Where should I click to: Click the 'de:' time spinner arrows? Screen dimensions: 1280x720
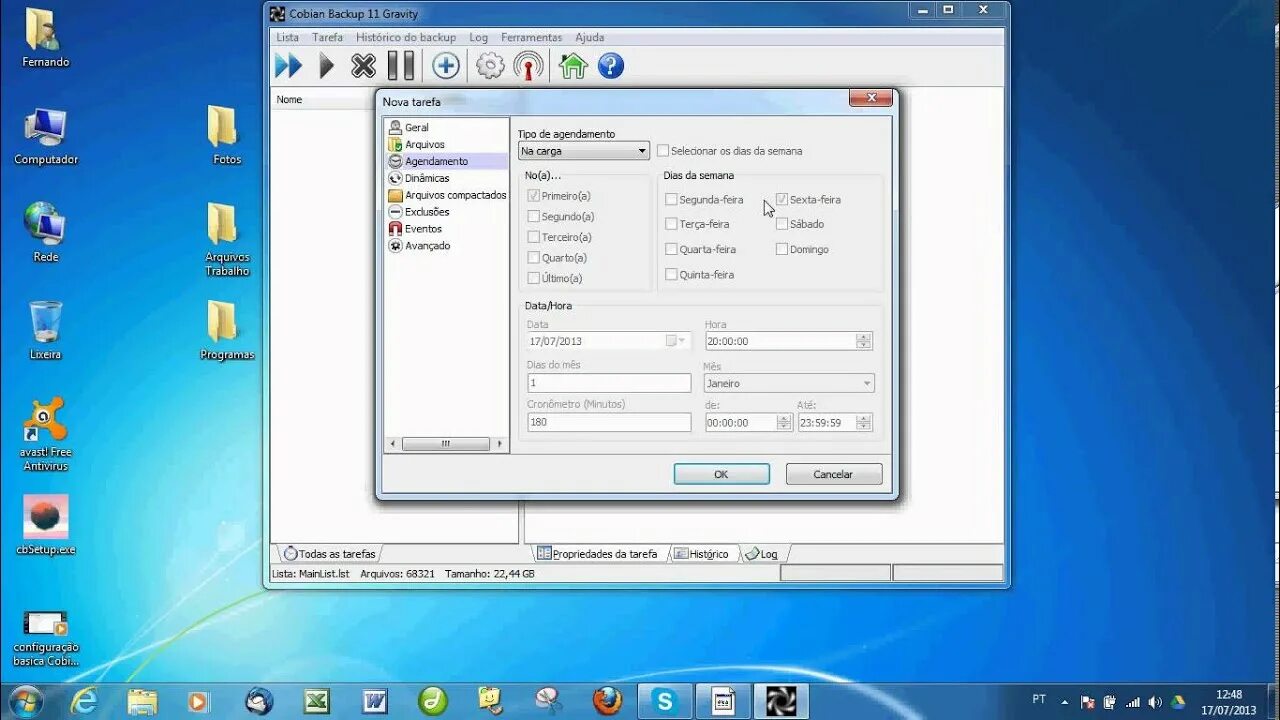click(x=784, y=422)
